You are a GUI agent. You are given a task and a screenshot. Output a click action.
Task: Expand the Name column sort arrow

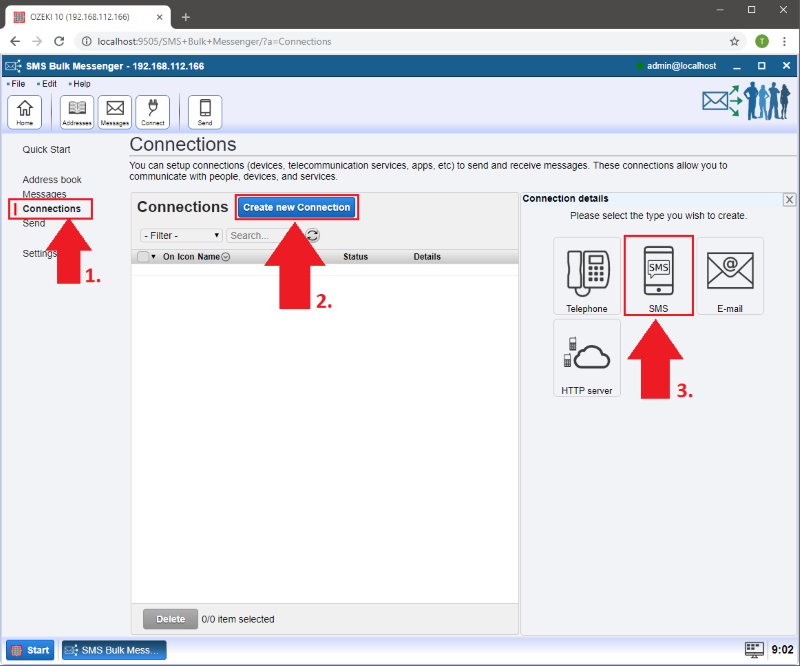click(x=226, y=257)
